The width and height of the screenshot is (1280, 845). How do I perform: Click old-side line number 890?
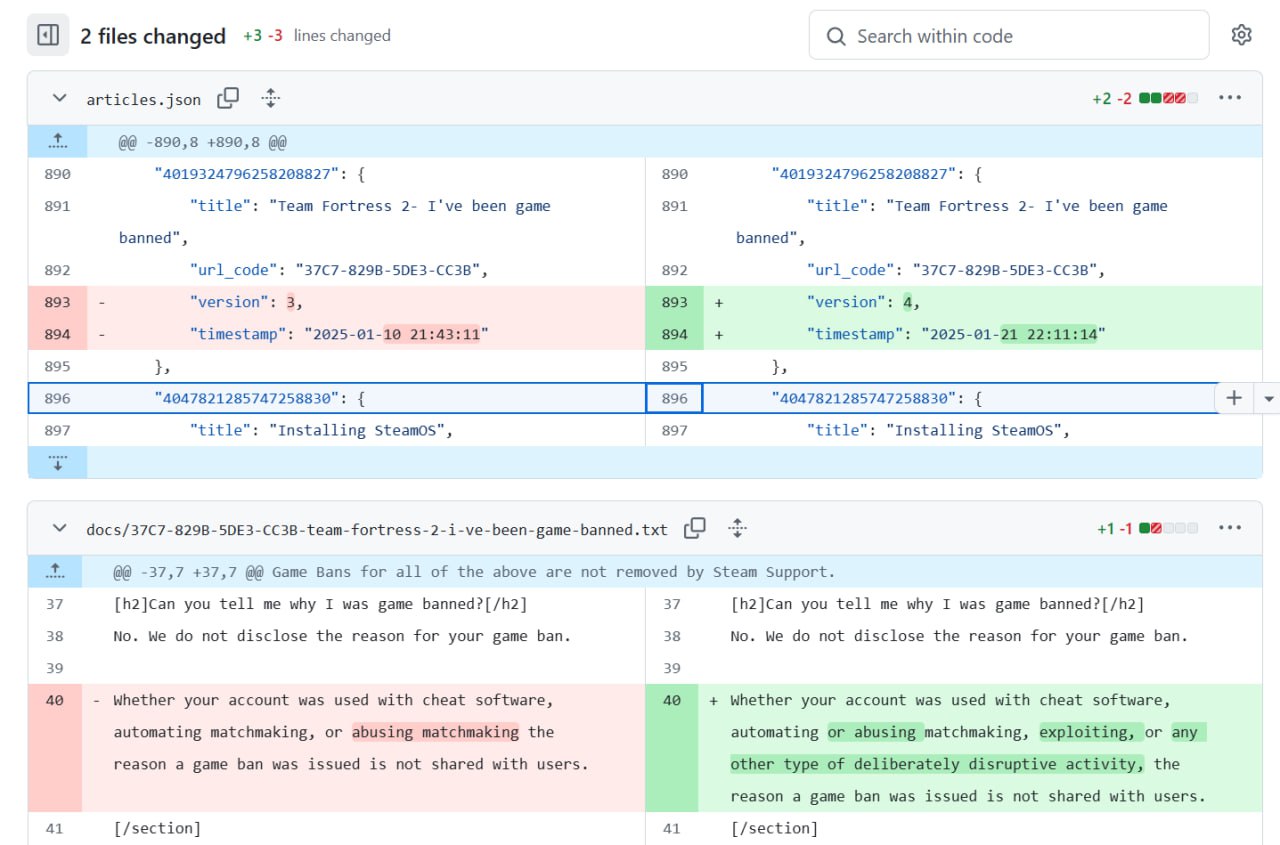pyautogui.click(x=58, y=174)
